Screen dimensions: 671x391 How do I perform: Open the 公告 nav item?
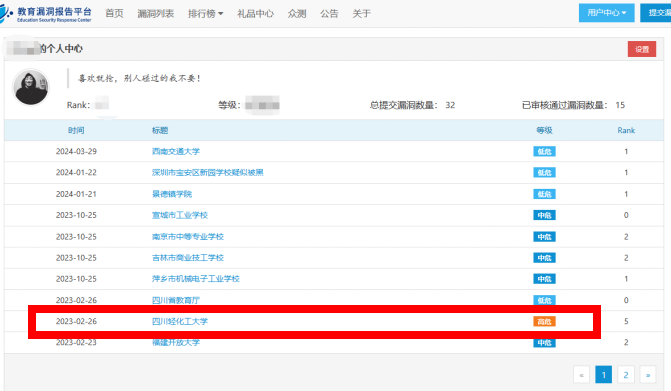click(x=329, y=14)
